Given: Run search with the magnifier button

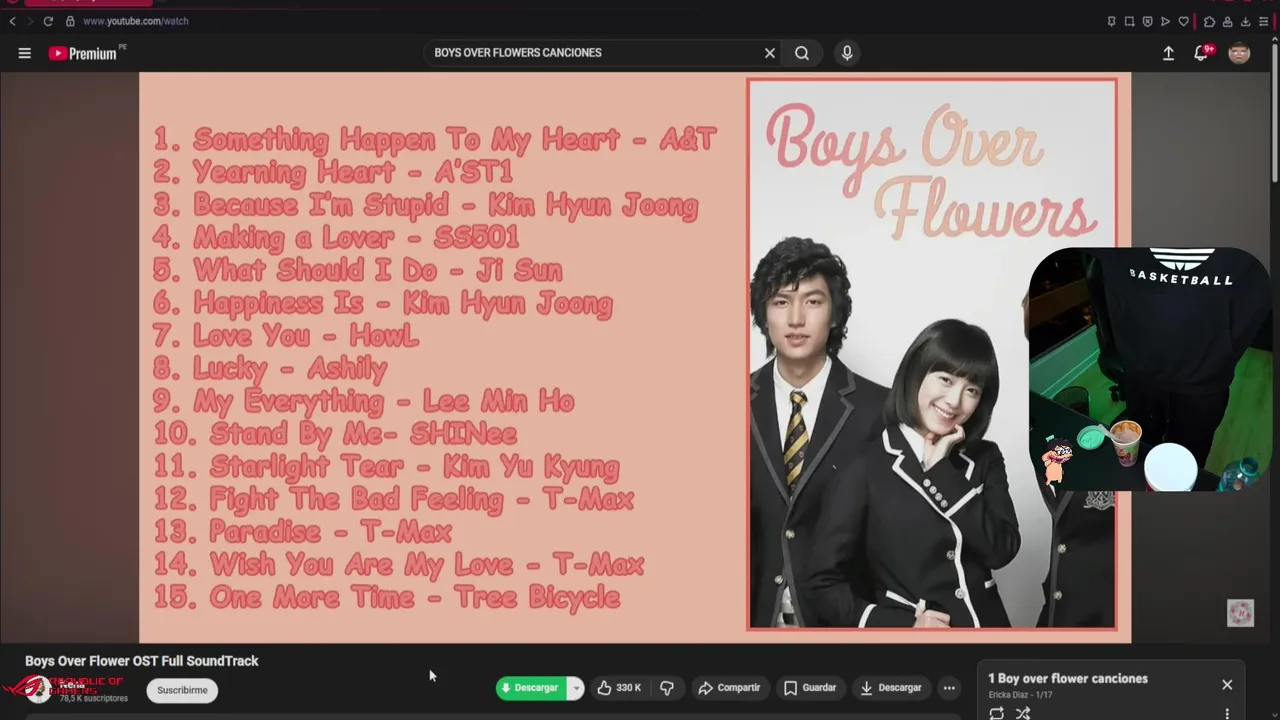Looking at the screenshot, I should 802,53.
